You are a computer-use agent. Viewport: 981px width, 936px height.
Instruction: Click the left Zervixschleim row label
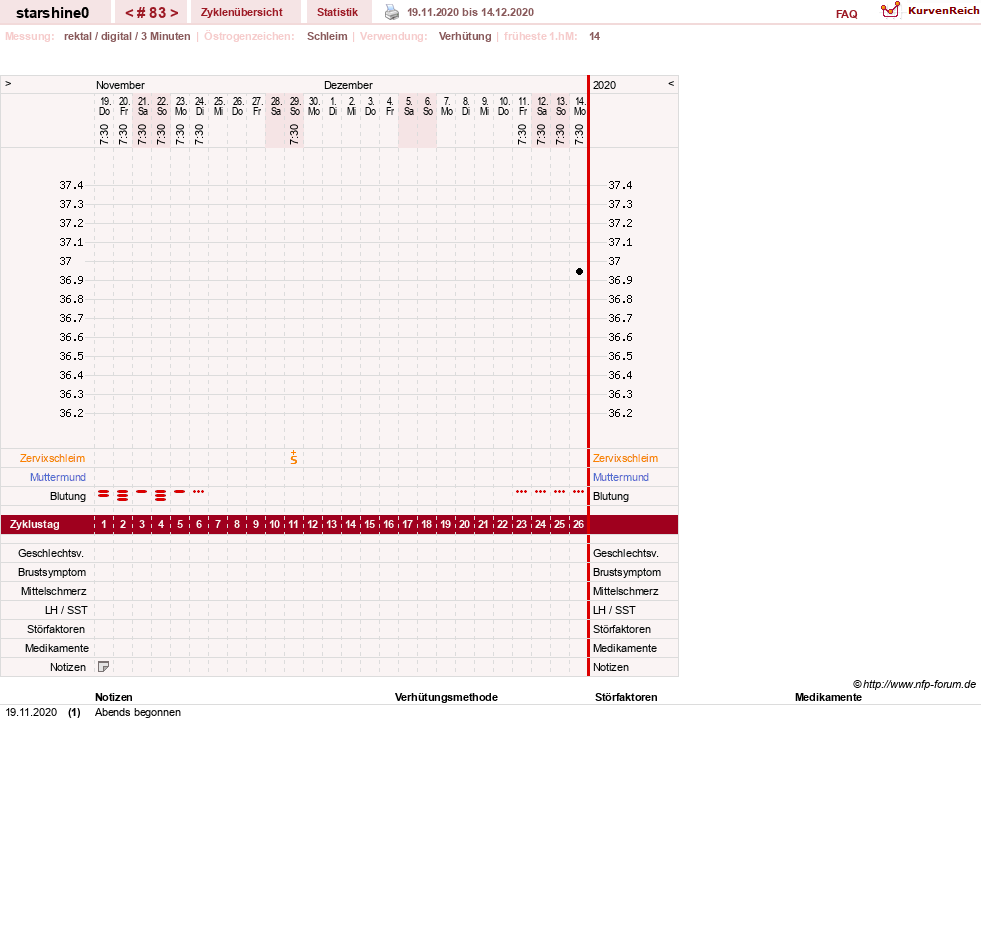pyautogui.click(x=52, y=458)
